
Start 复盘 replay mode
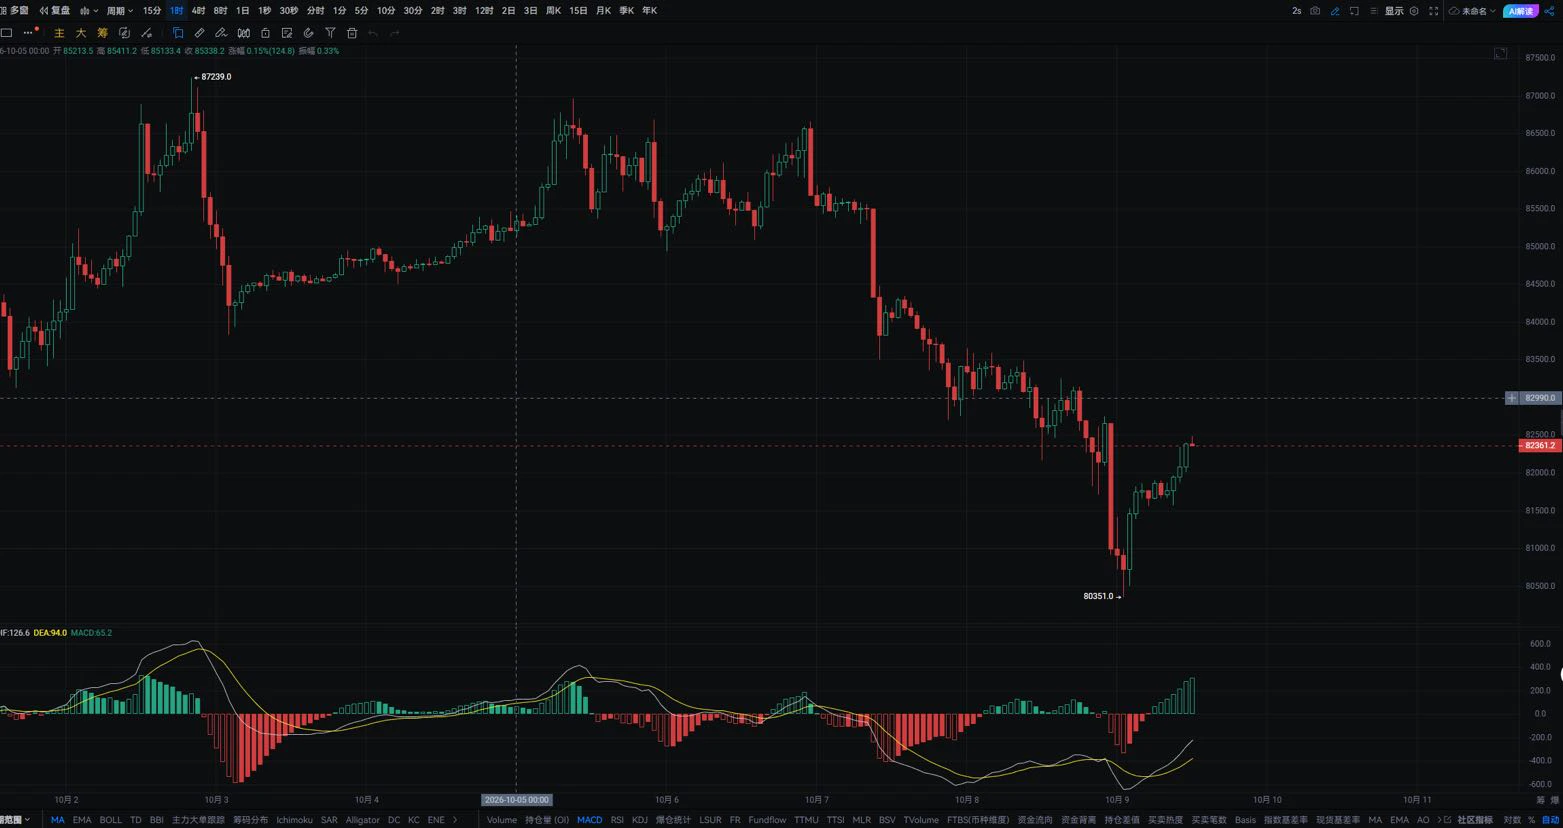pyautogui.click(x=55, y=10)
